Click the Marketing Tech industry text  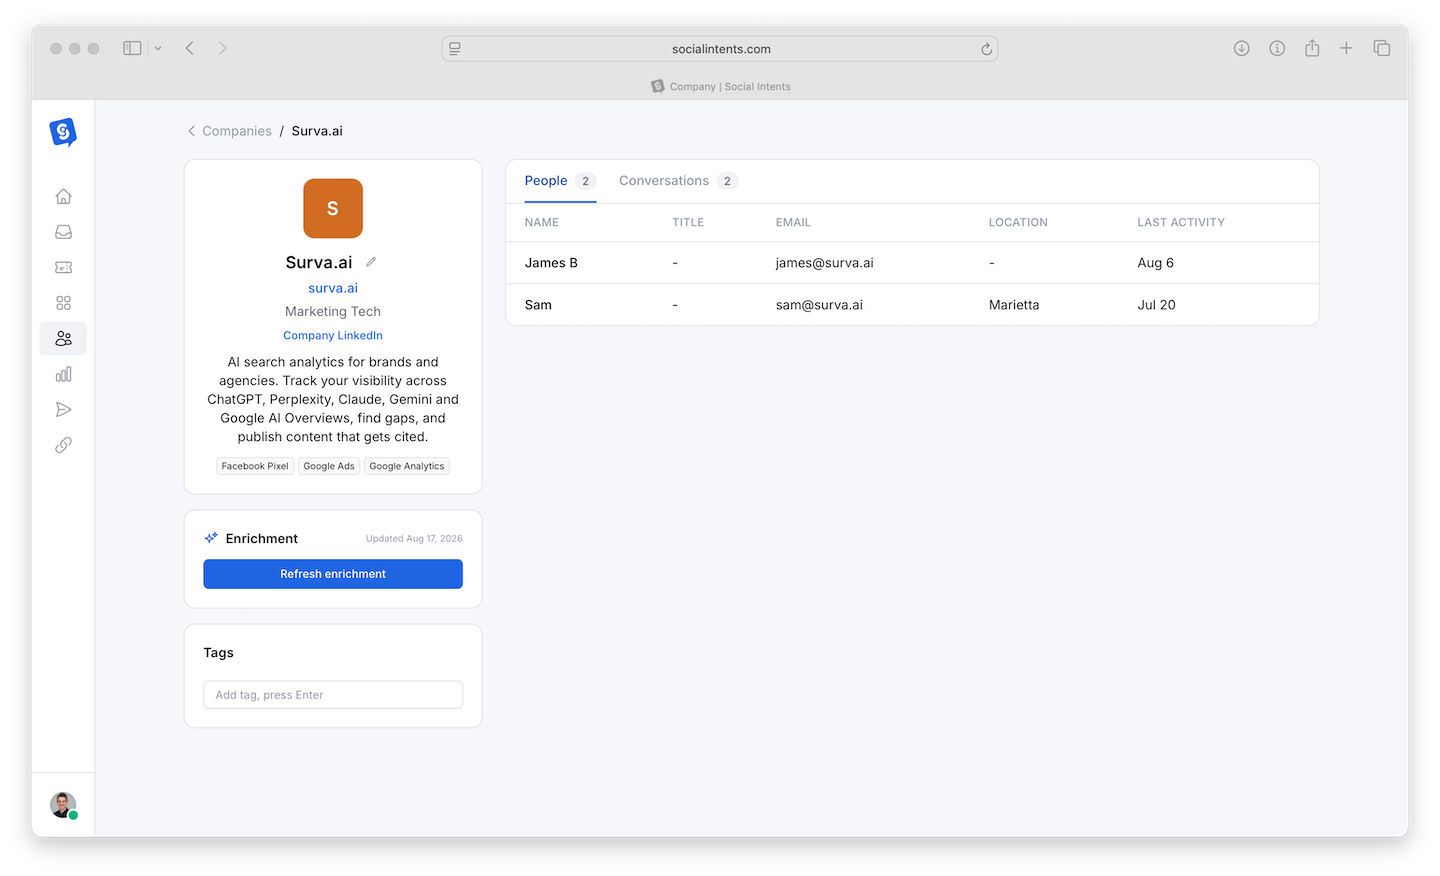click(333, 312)
